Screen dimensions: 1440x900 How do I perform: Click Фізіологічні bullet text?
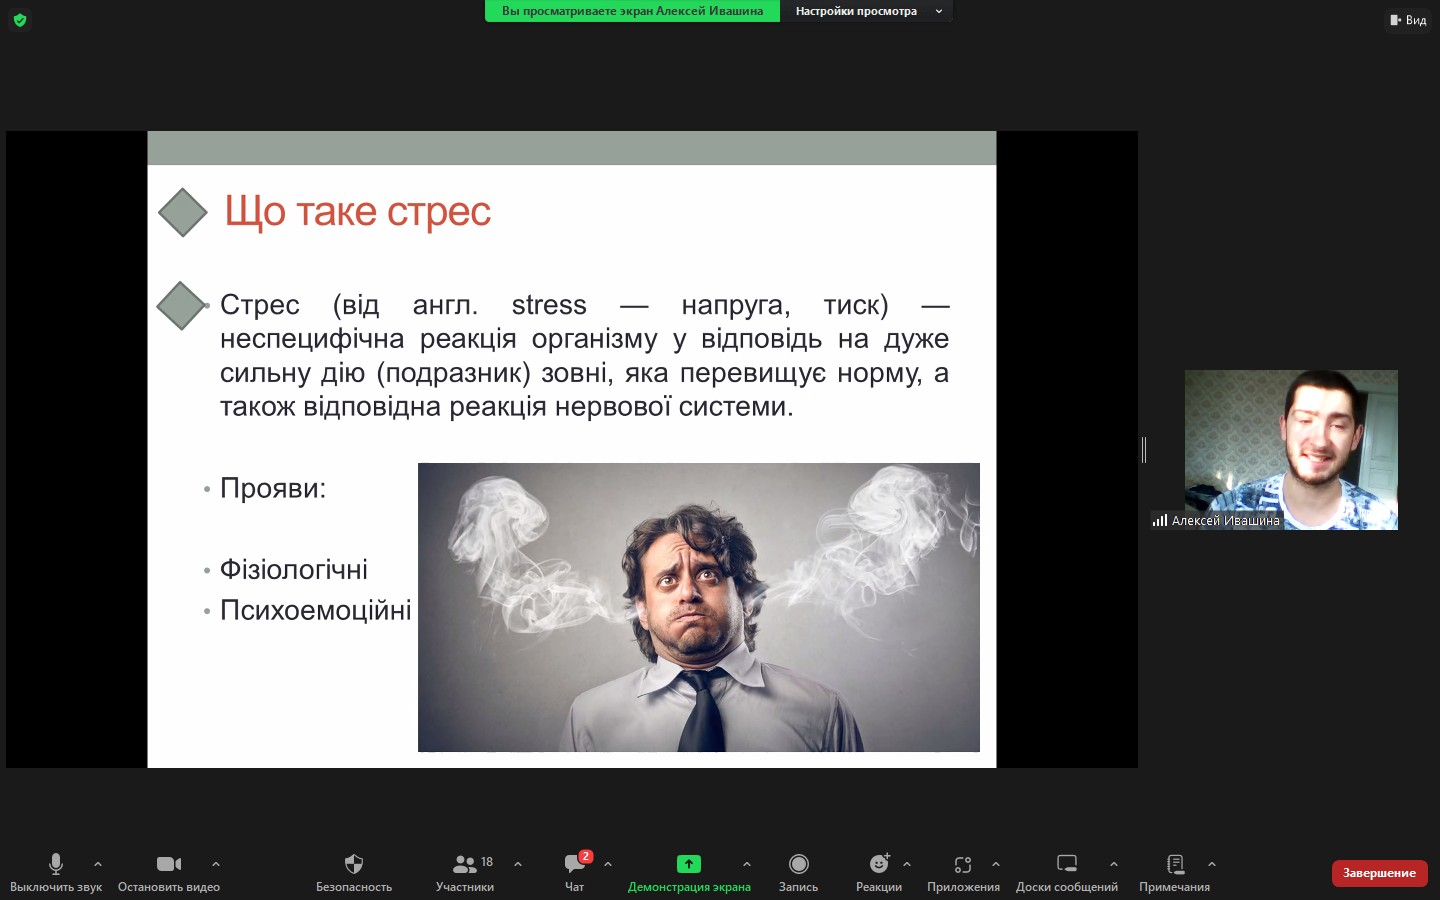294,570
